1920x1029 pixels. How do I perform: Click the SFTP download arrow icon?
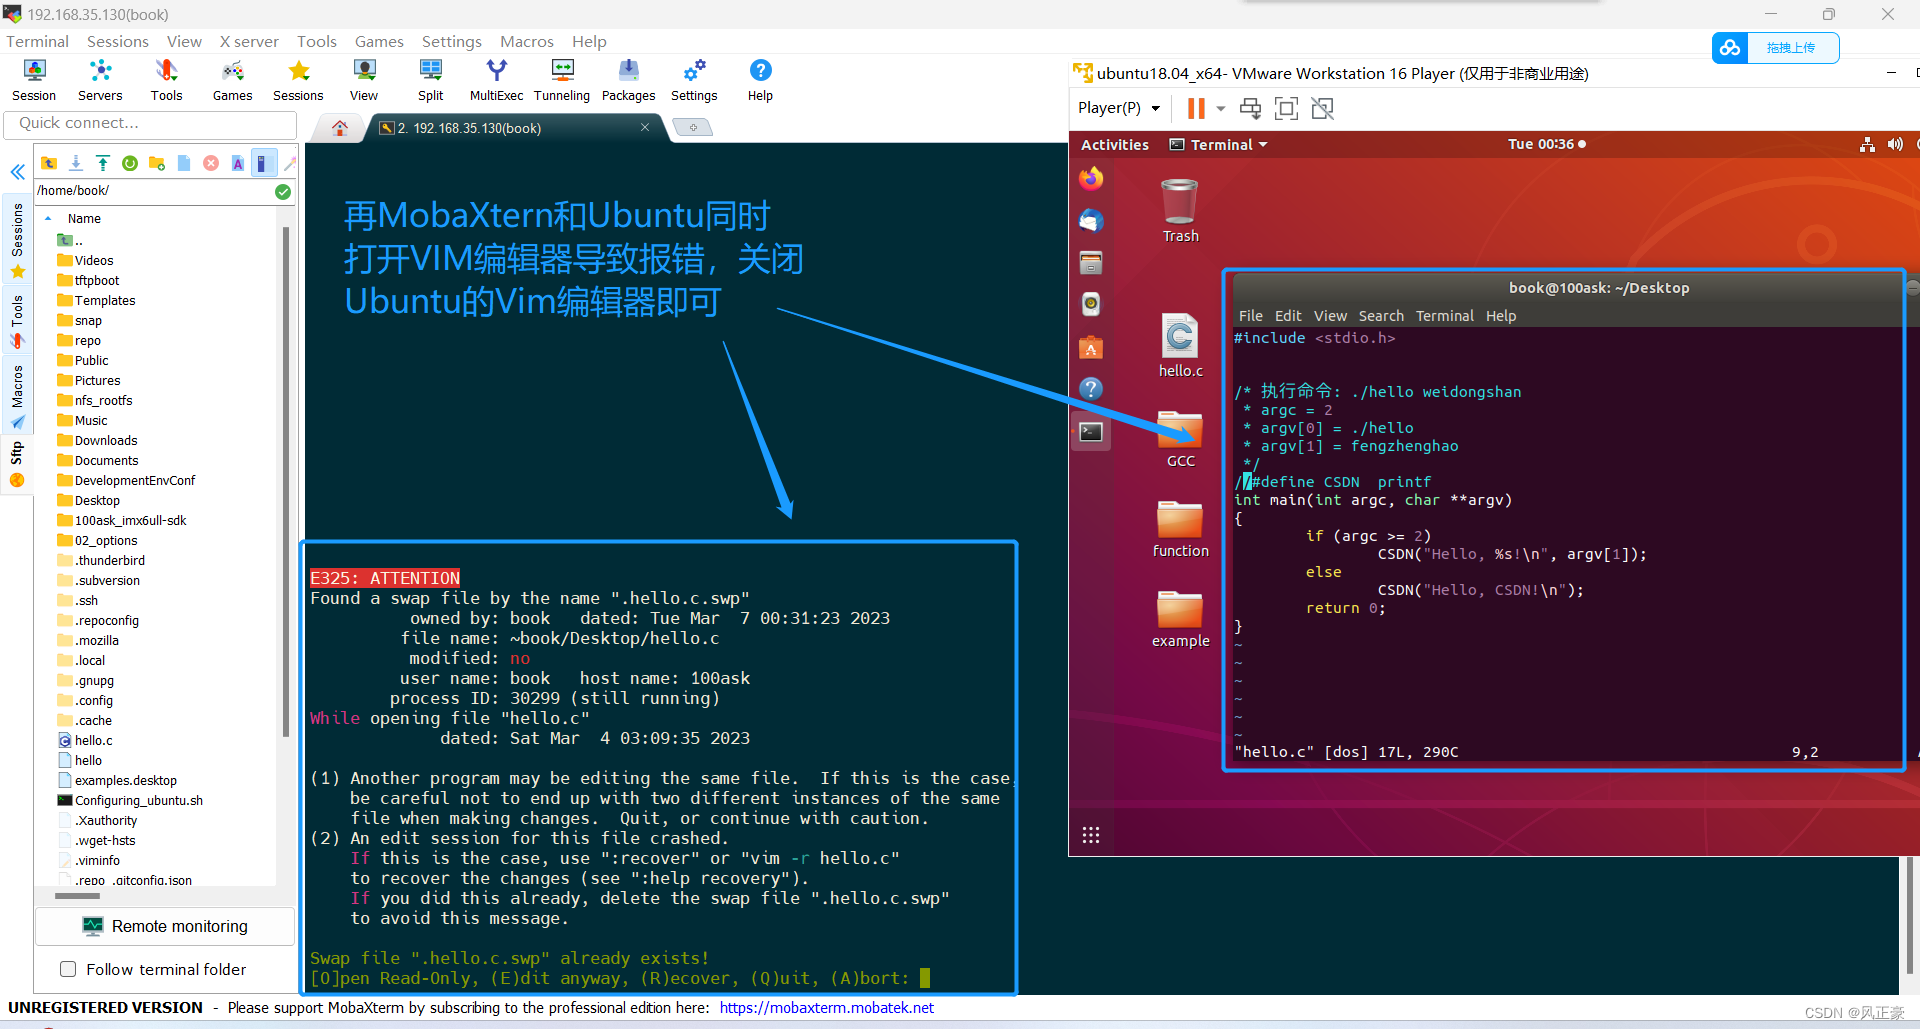point(76,163)
